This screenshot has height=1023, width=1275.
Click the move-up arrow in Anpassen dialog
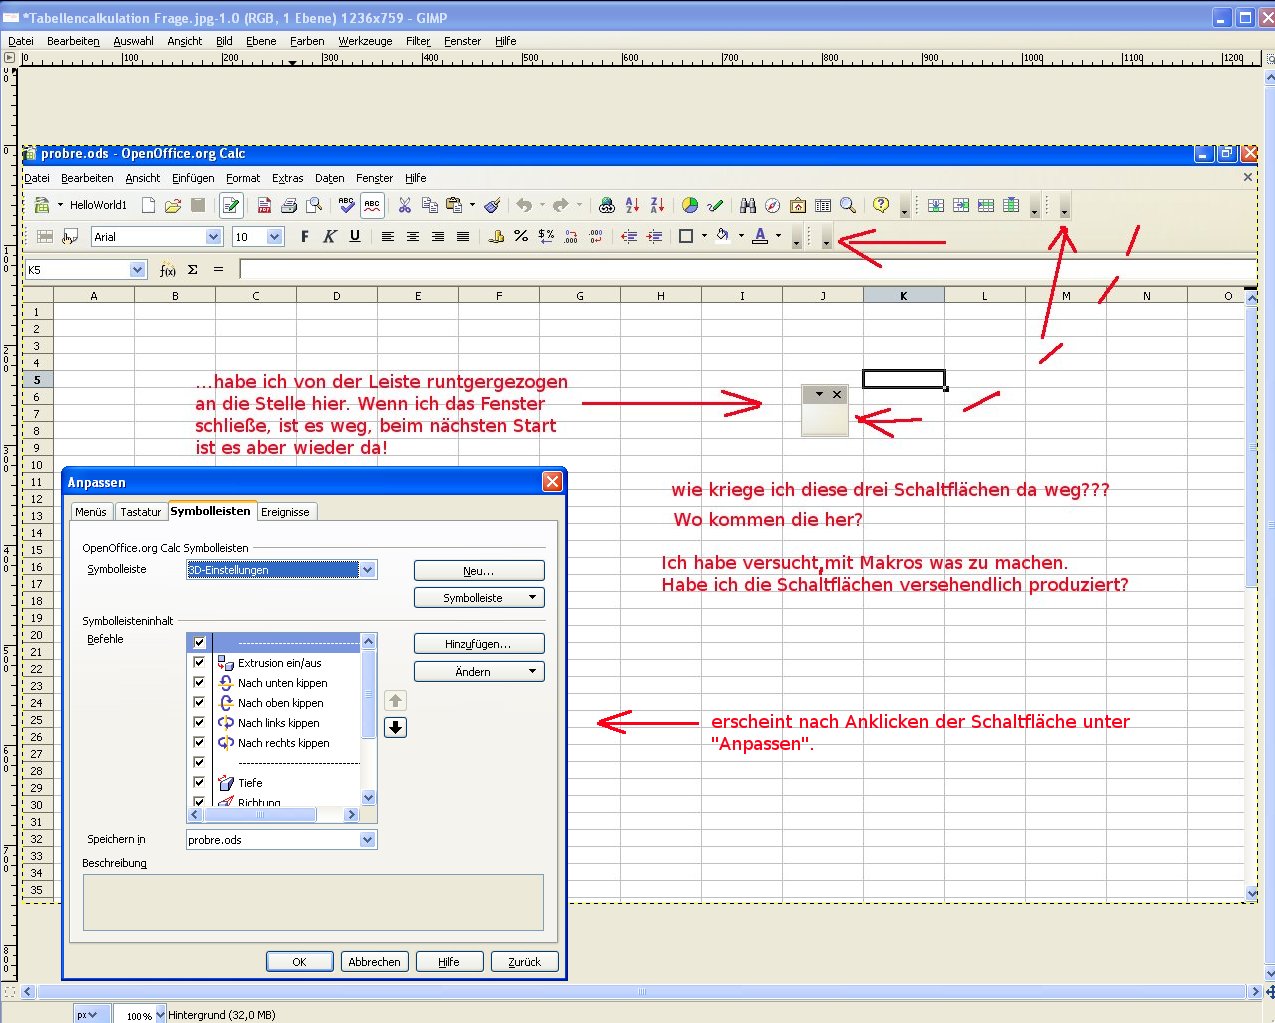coord(396,700)
